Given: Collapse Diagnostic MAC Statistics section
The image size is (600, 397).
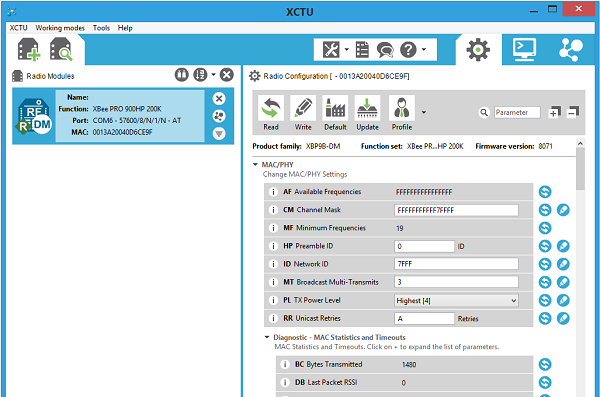Looking at the screenshot, I should [267, 337].
